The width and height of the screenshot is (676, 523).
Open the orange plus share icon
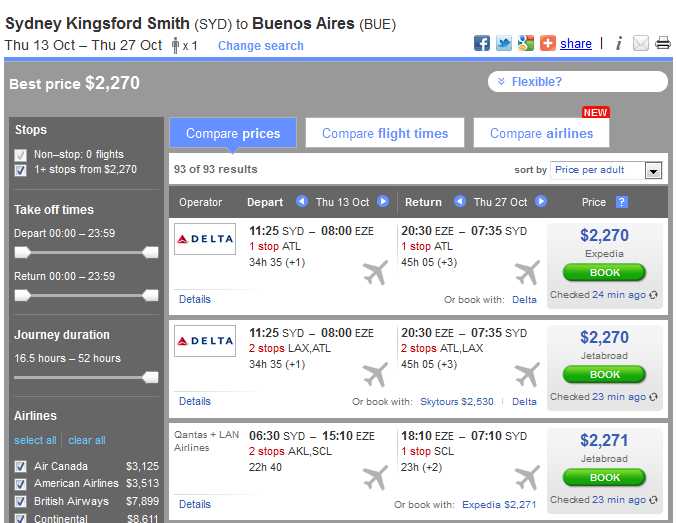pos(548,43)
